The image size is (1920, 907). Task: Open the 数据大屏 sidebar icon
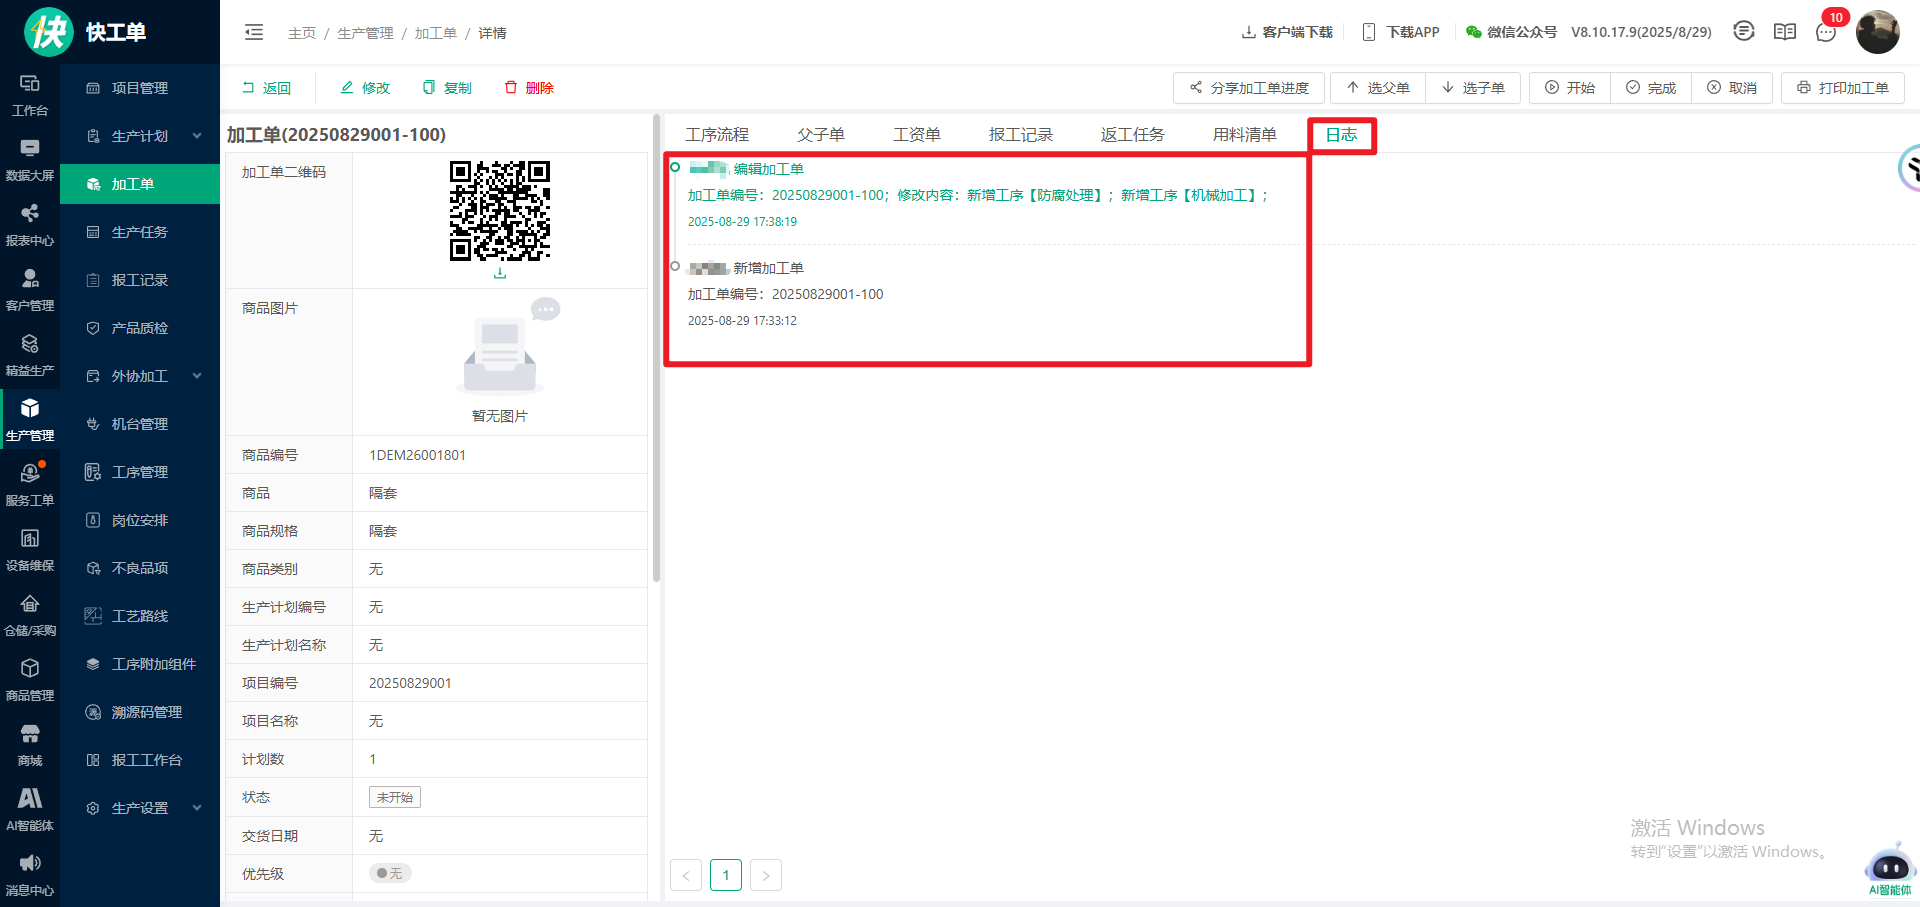coord(30,158)
